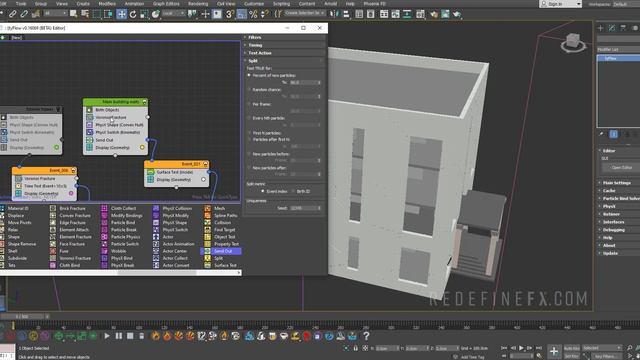This screenshot has height=360, width=640.
Task: Click the Percent Snap toggle icon
Action: [x=253, y=14]
